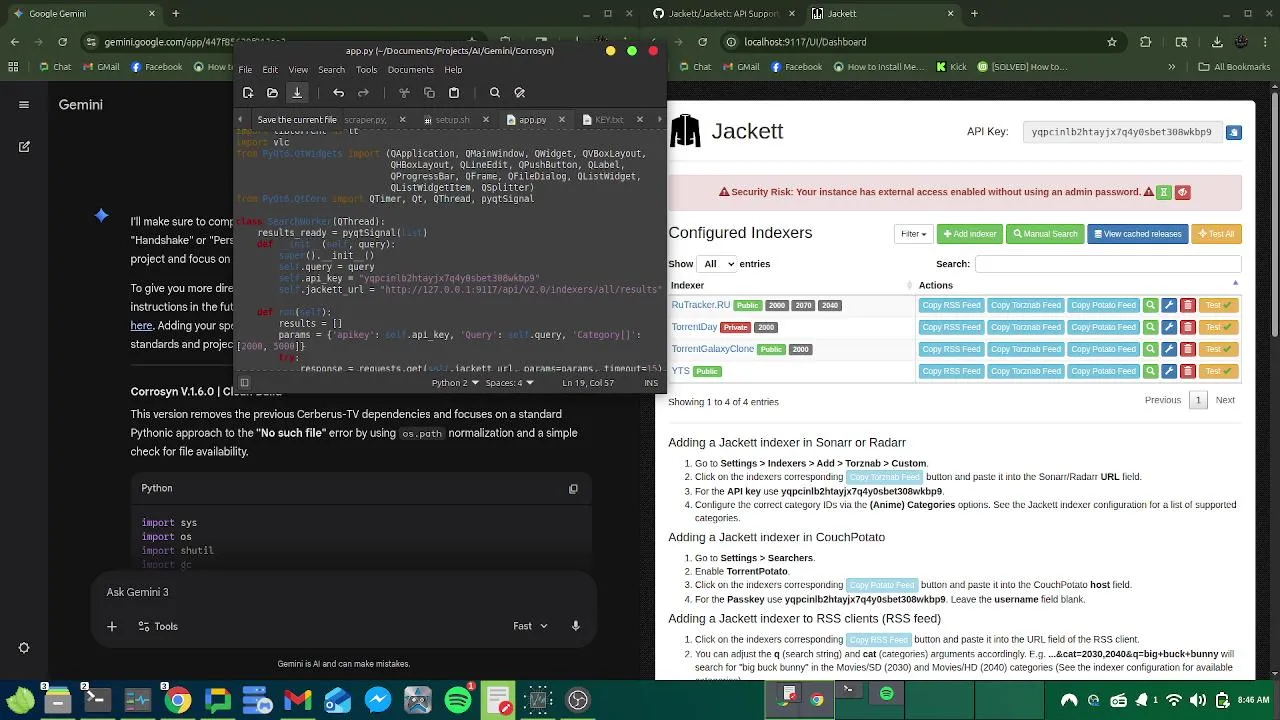Image resolution: width=1280 pixels, height=720 pixels.
Task: Copy Potato Feed for YTS
Action: pyautogui.click(x=1103, y=371)
